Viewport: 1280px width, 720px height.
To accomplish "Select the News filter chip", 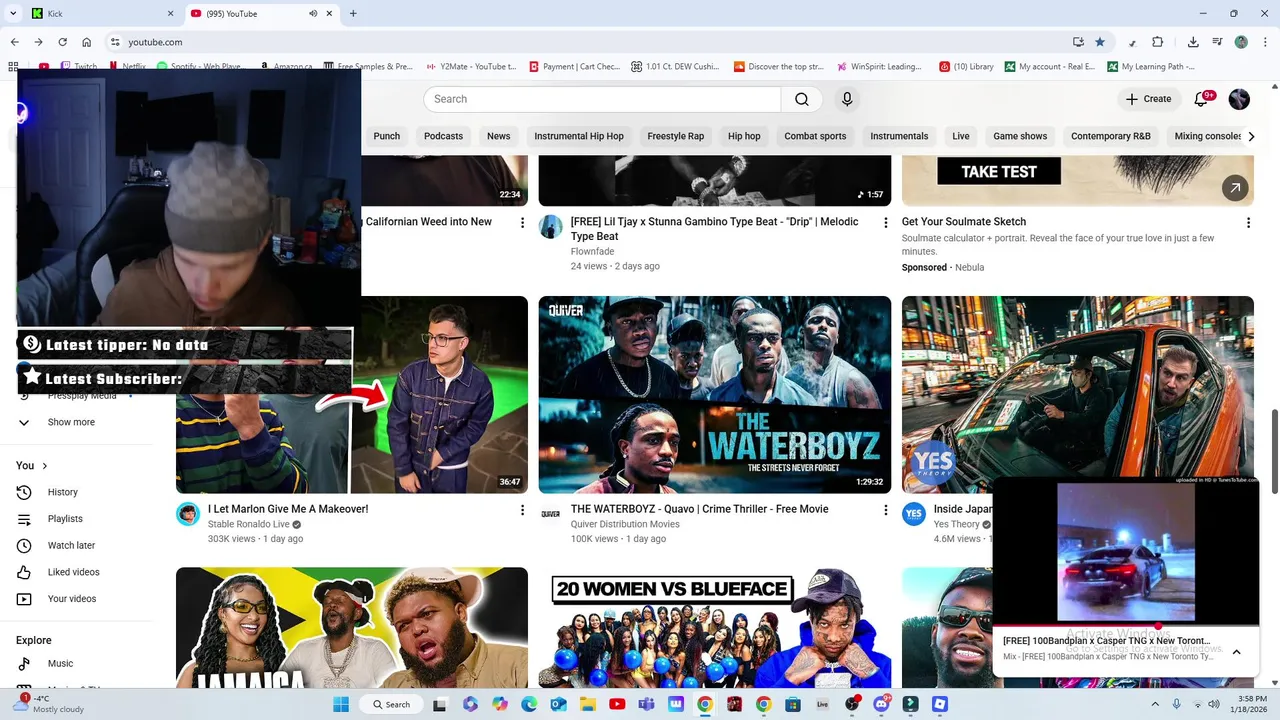I will click(x=498, y=136).
